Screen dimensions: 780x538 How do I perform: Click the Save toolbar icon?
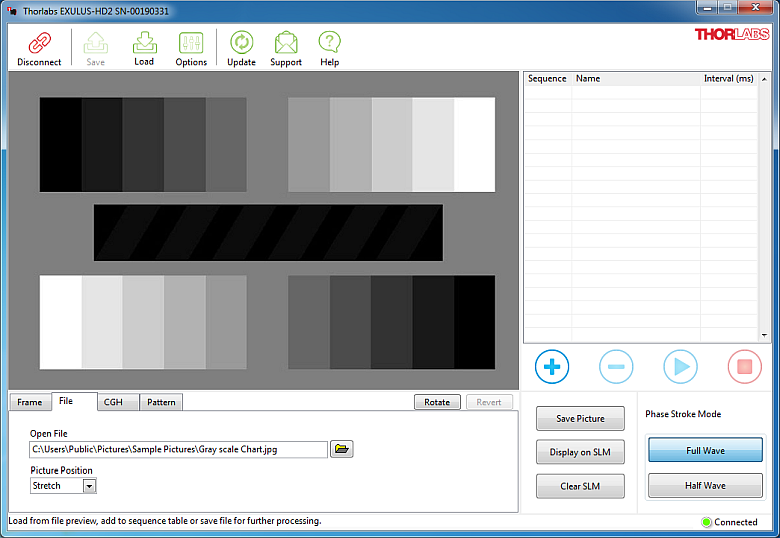(96, 43)
